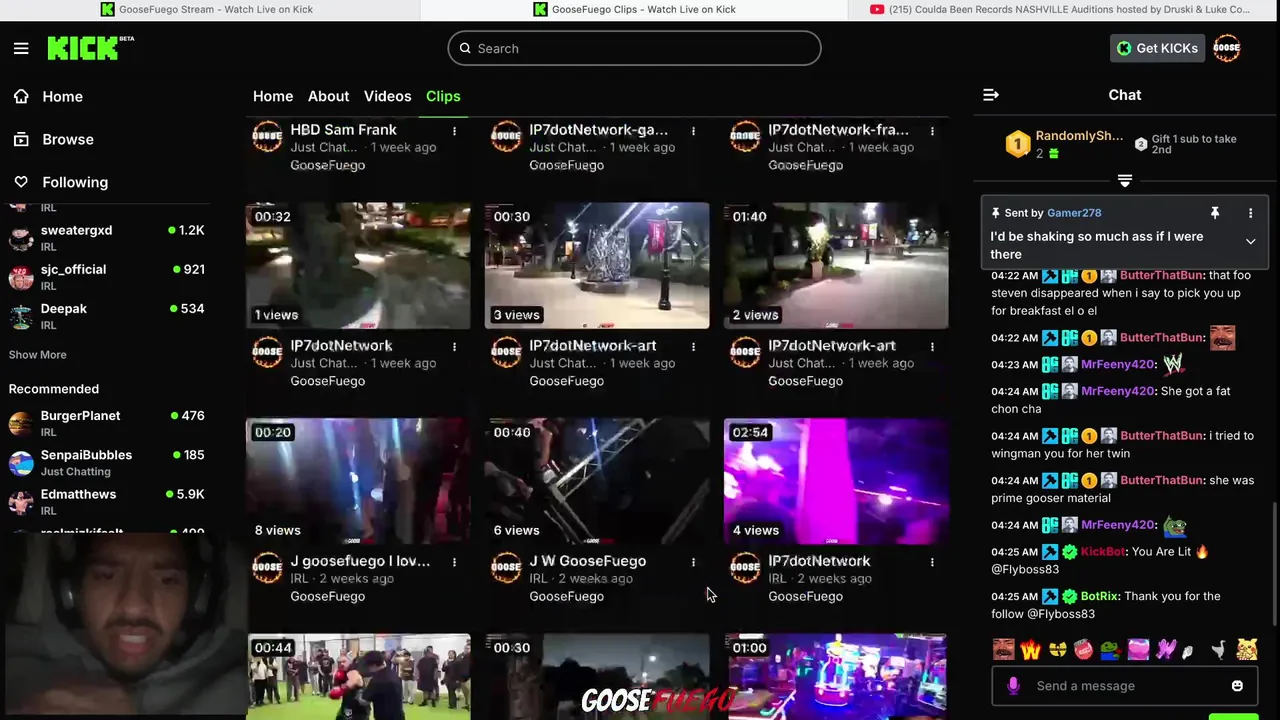Expand the pinned message chevron
Image resolution: width=1280 pixels, height=720 pixels.
[x=1250, y=241]
